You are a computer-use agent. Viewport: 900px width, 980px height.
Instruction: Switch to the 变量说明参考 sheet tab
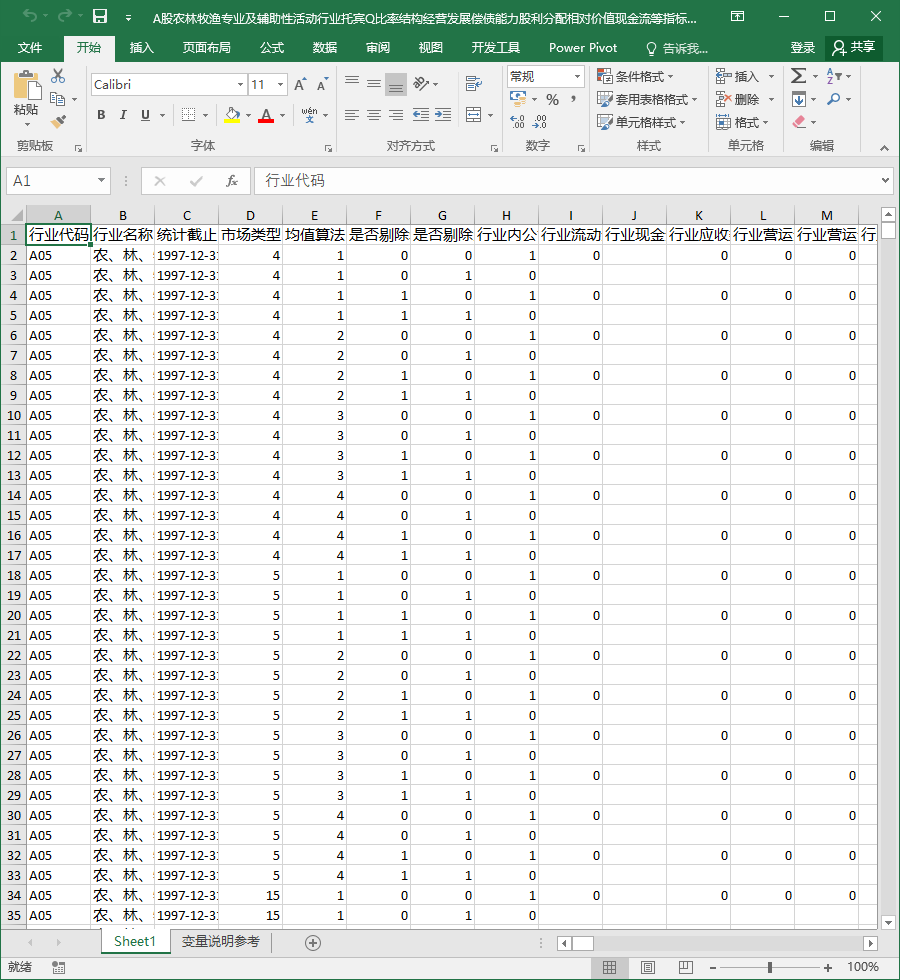[x=221, y=941]
